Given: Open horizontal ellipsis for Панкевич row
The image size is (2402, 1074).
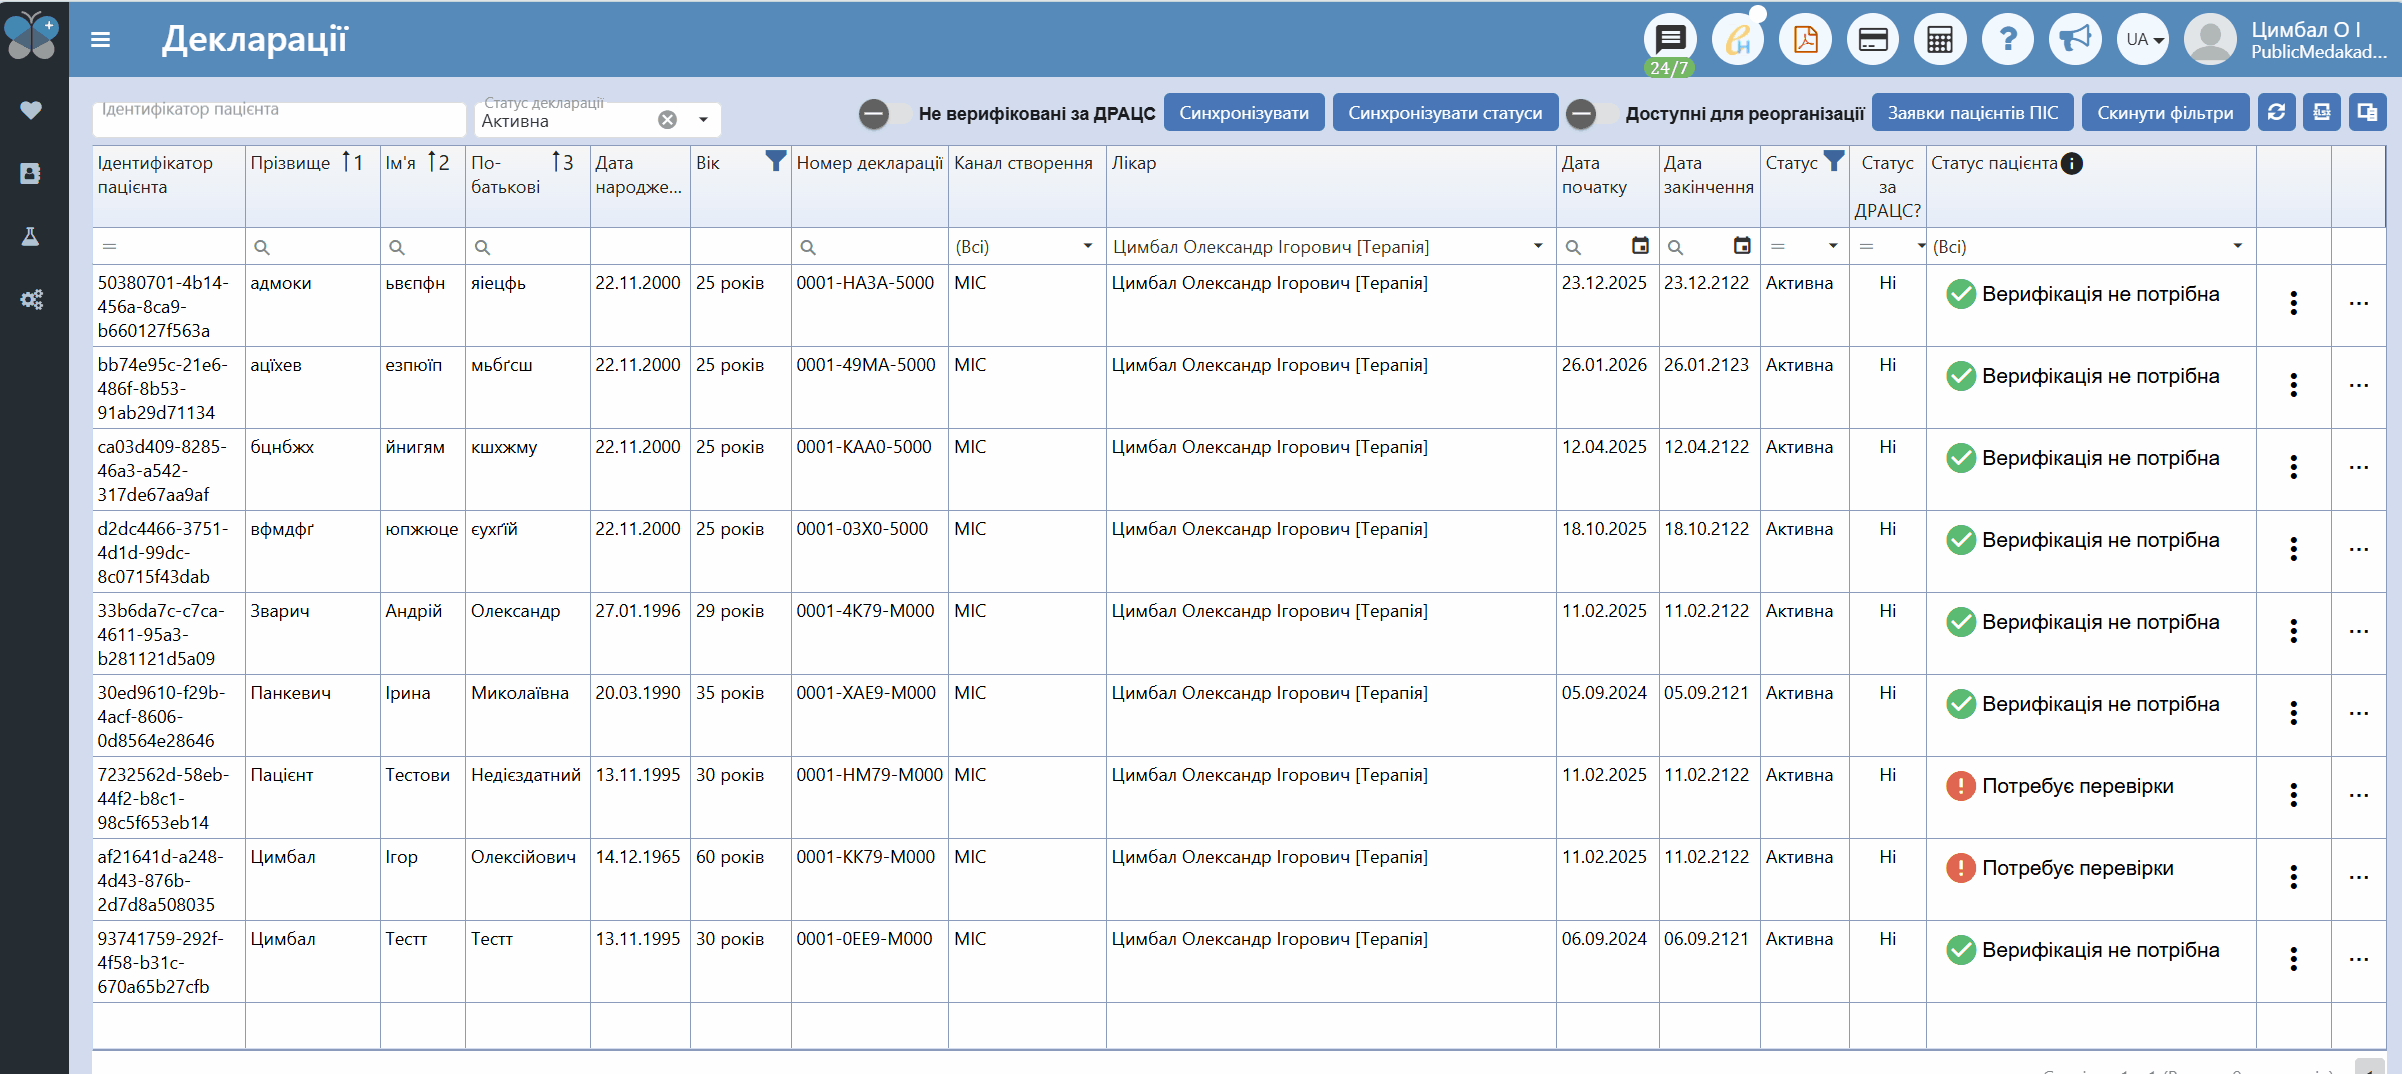Looking at the screenshot, I should (x=2359, y=713).
